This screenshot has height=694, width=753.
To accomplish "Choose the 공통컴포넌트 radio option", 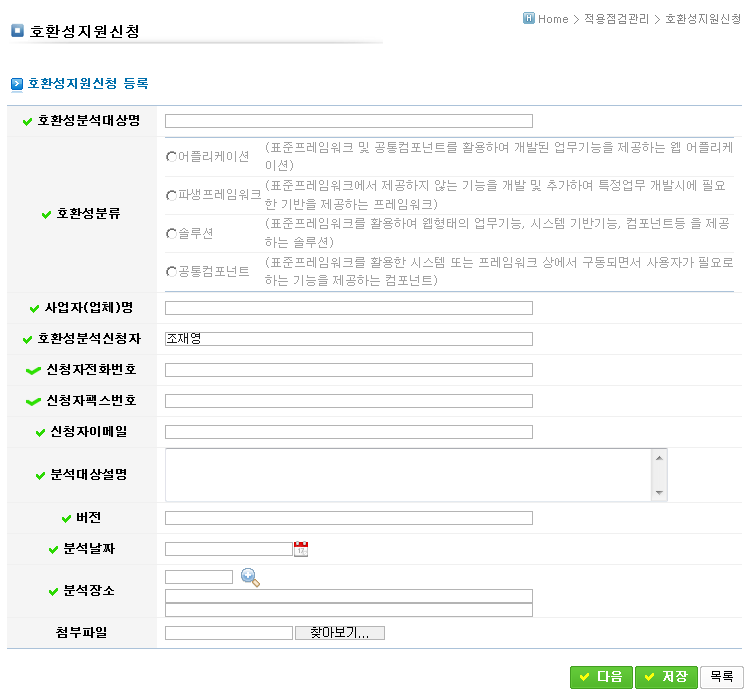I will 171,272.
